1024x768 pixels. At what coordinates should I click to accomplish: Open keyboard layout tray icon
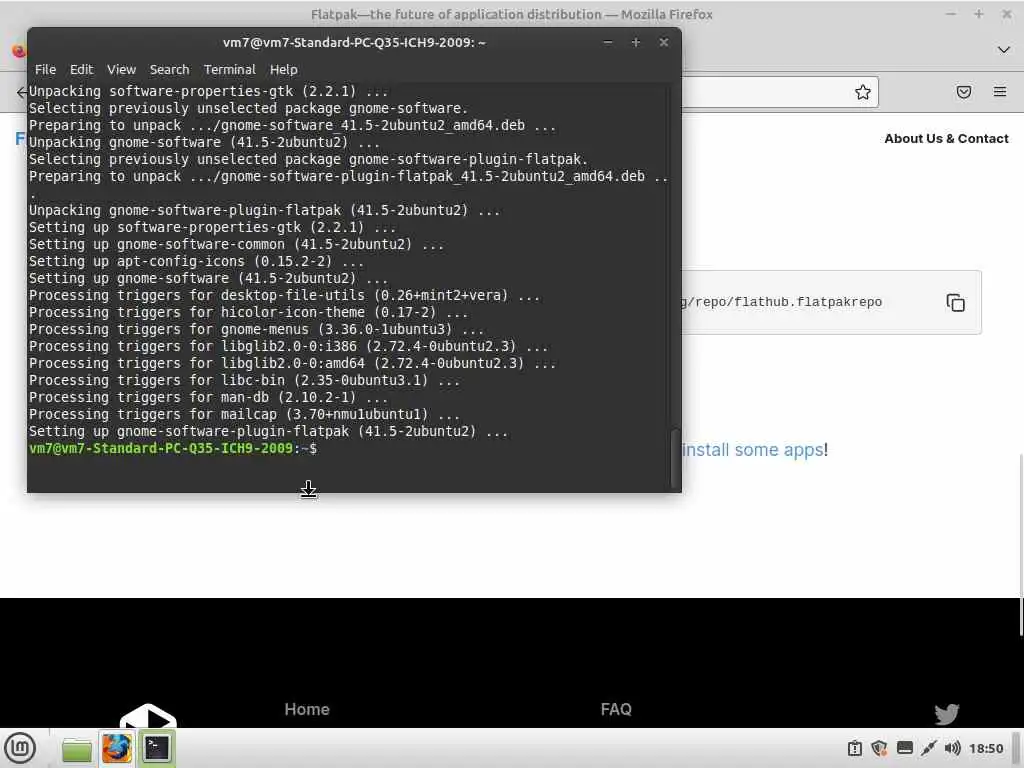(904, 748)
